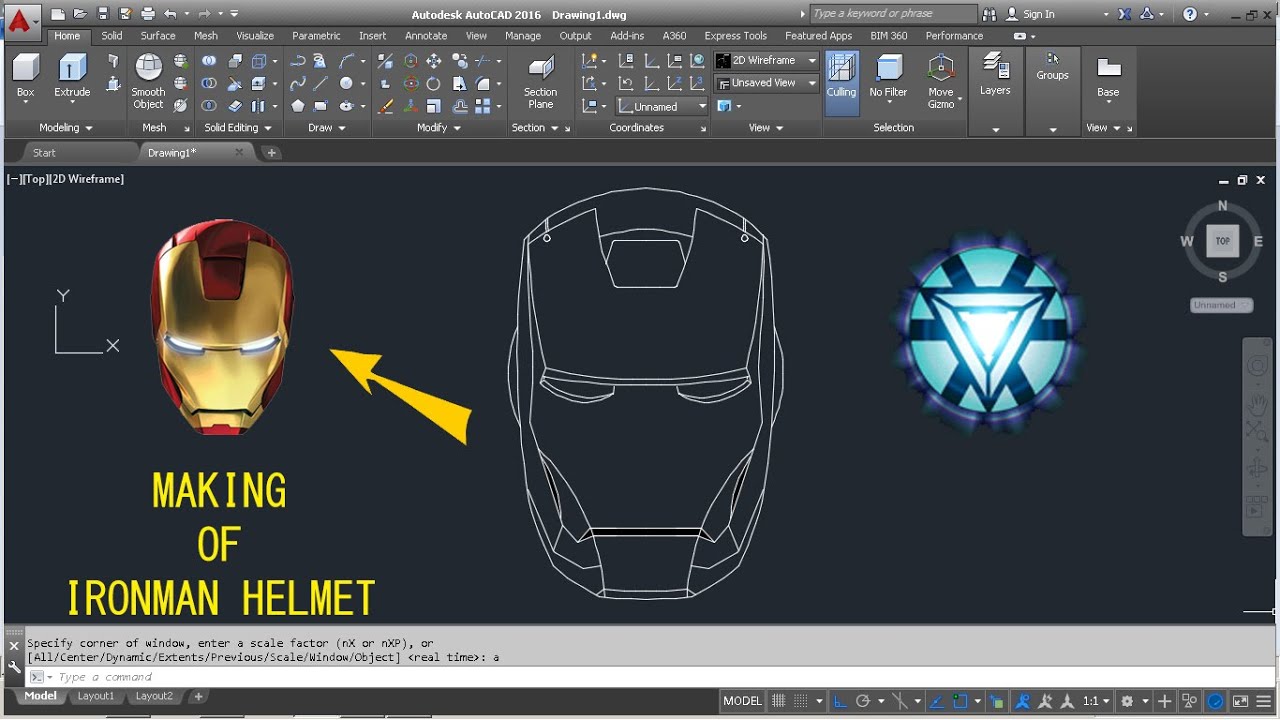The image size is (1280, 720).
Task: Select the Box modeling tool
Action: [x=25, y=77]
